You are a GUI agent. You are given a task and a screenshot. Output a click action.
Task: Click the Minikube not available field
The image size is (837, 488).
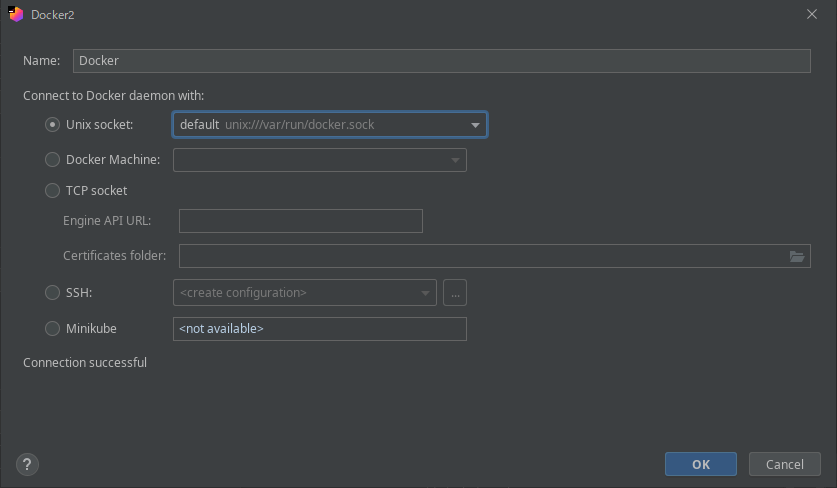tap(319, 328)
